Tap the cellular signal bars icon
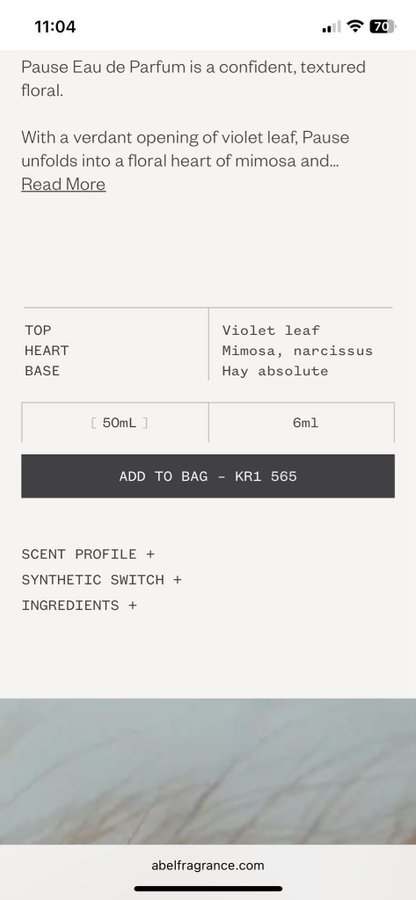 pyautogui.click(x=332, y=27)
